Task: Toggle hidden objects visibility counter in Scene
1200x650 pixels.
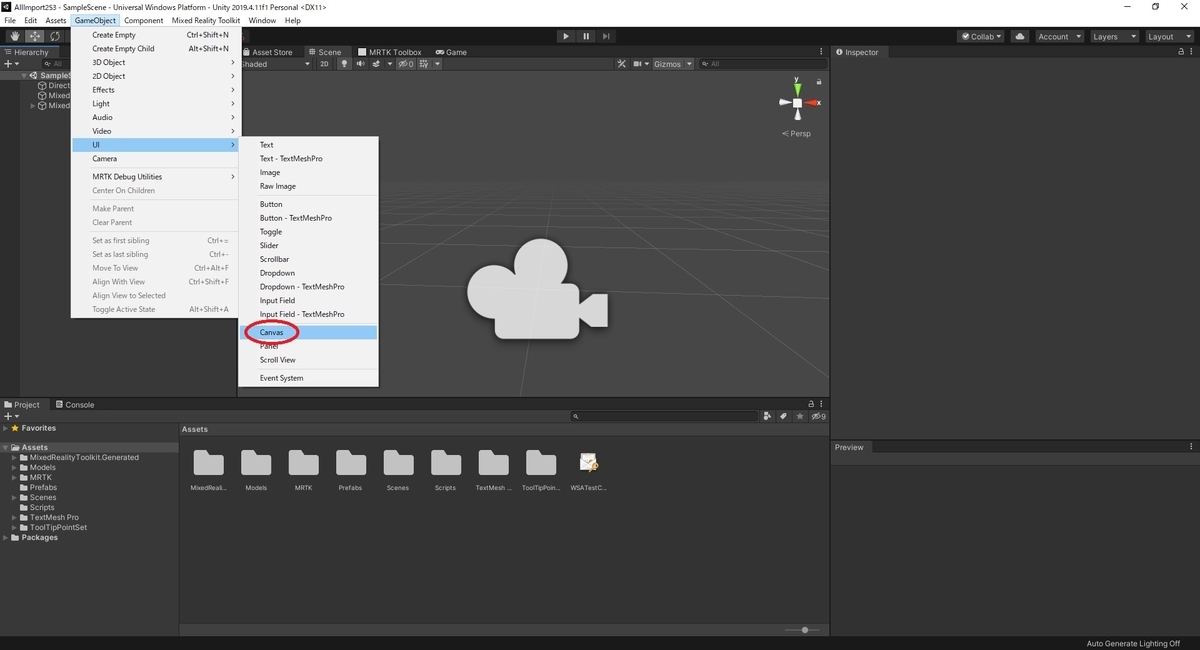Action: tap(405, 64)
